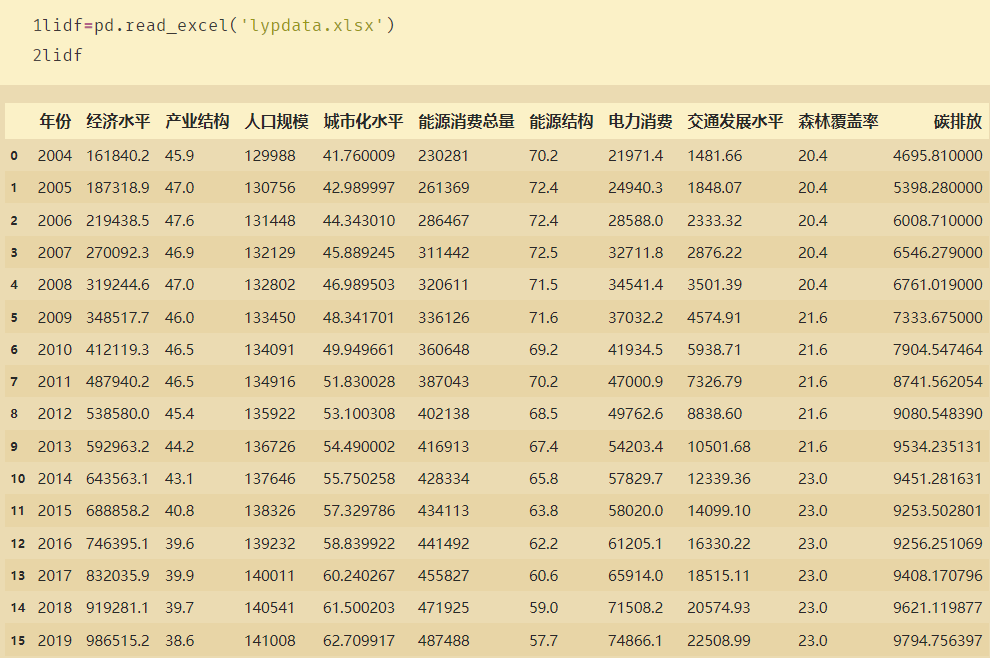Click cell 58.839922 in 2016 row
990x658 pixels.
point(359,544)
